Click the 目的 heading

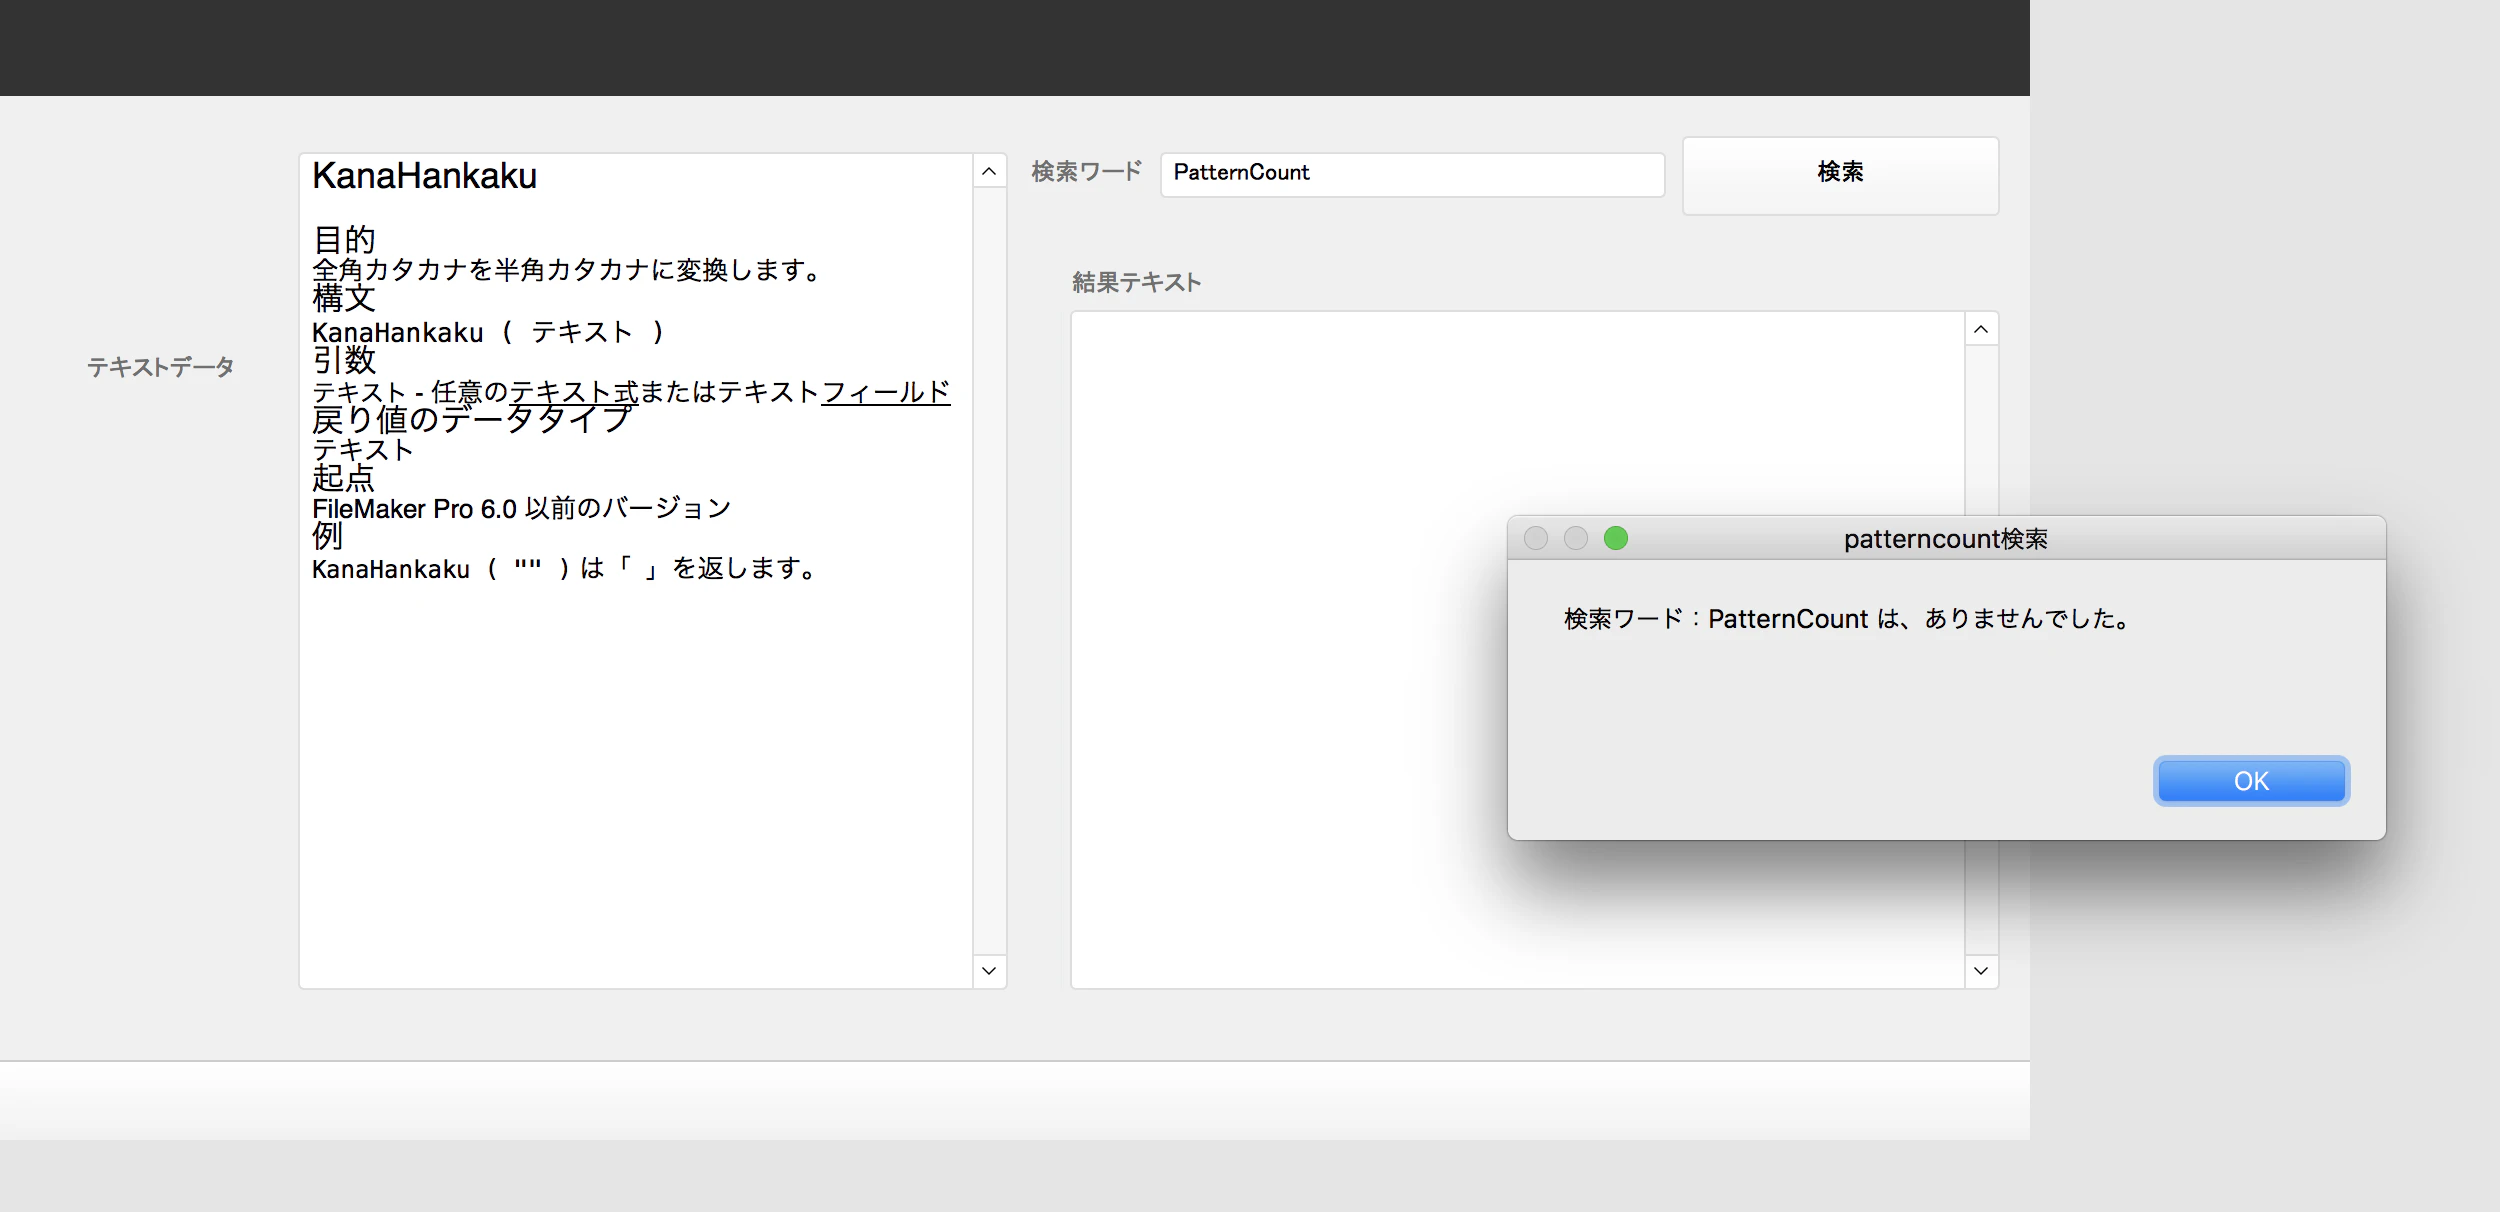click(344, 239)
